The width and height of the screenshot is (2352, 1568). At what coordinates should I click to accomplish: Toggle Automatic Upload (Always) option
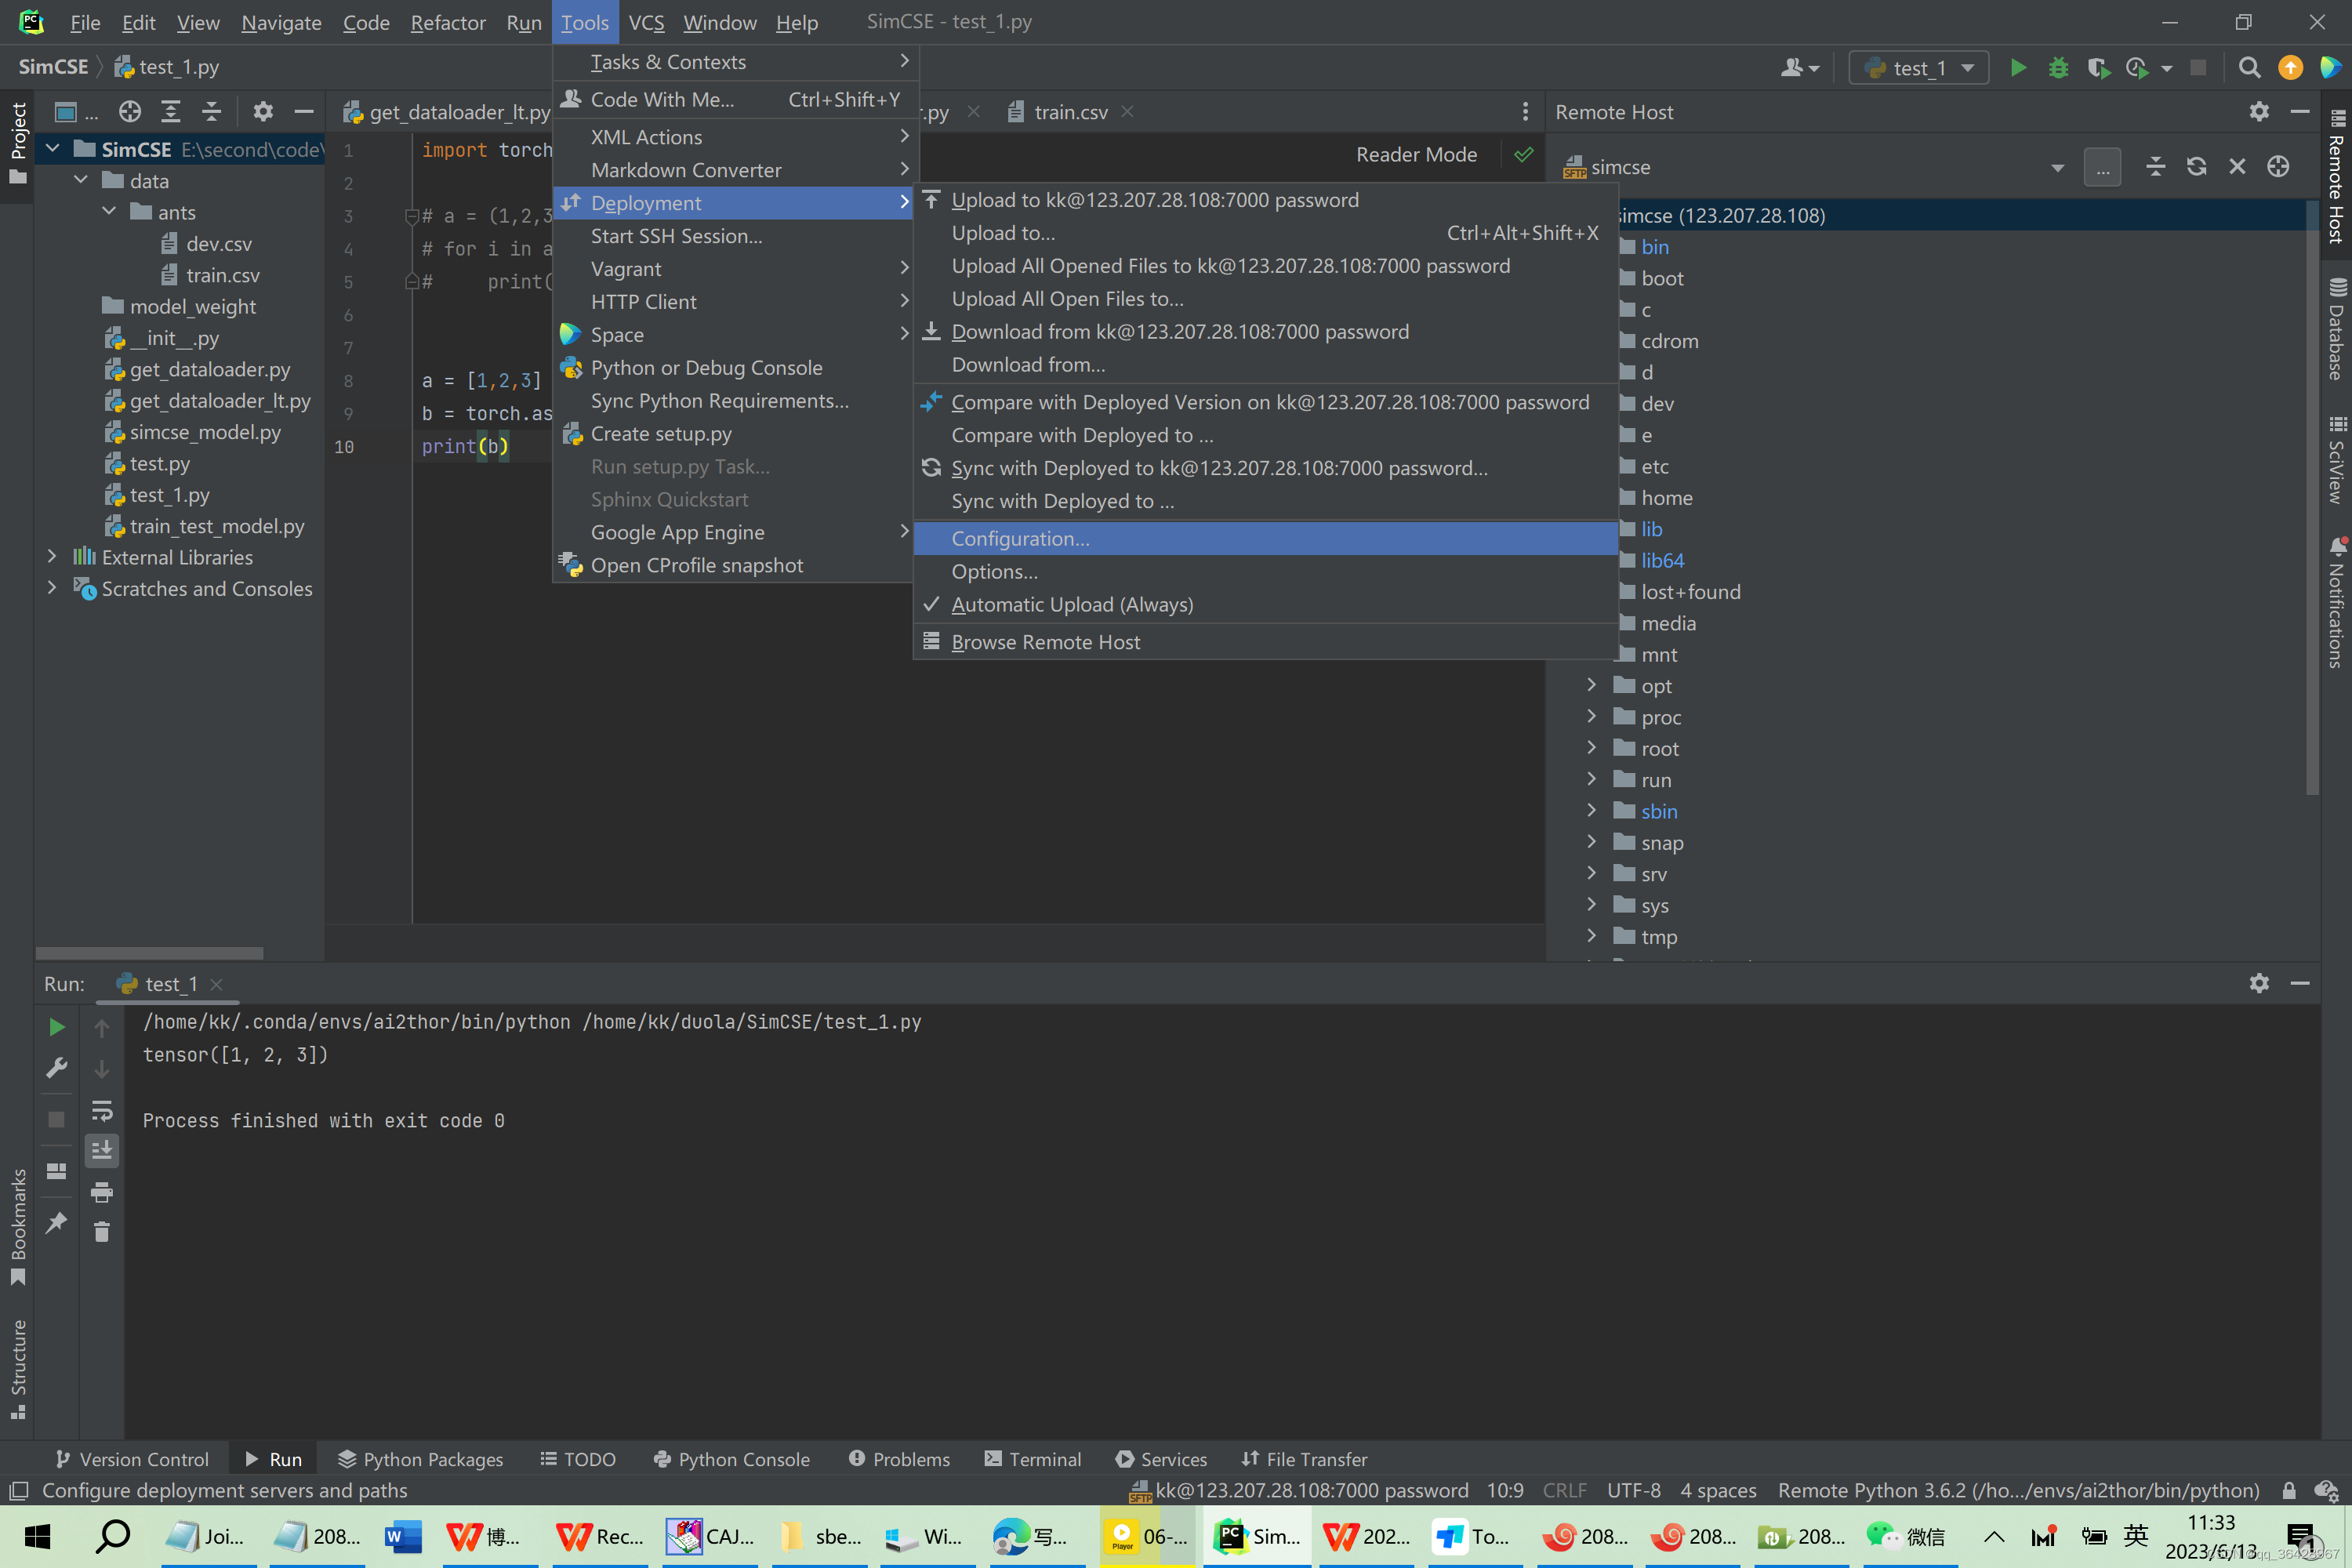[x=1072, y=605]
